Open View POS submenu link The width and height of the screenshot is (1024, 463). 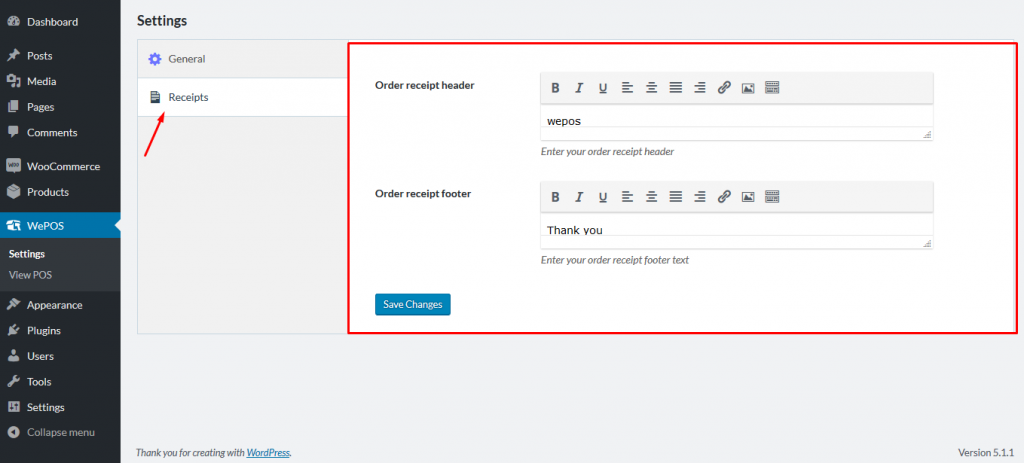tap(30, 275)
